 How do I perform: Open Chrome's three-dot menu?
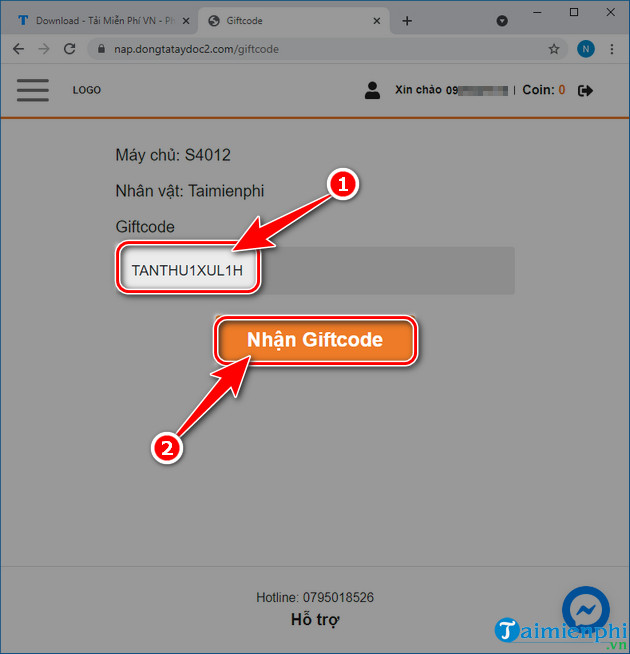pos(612,48)
